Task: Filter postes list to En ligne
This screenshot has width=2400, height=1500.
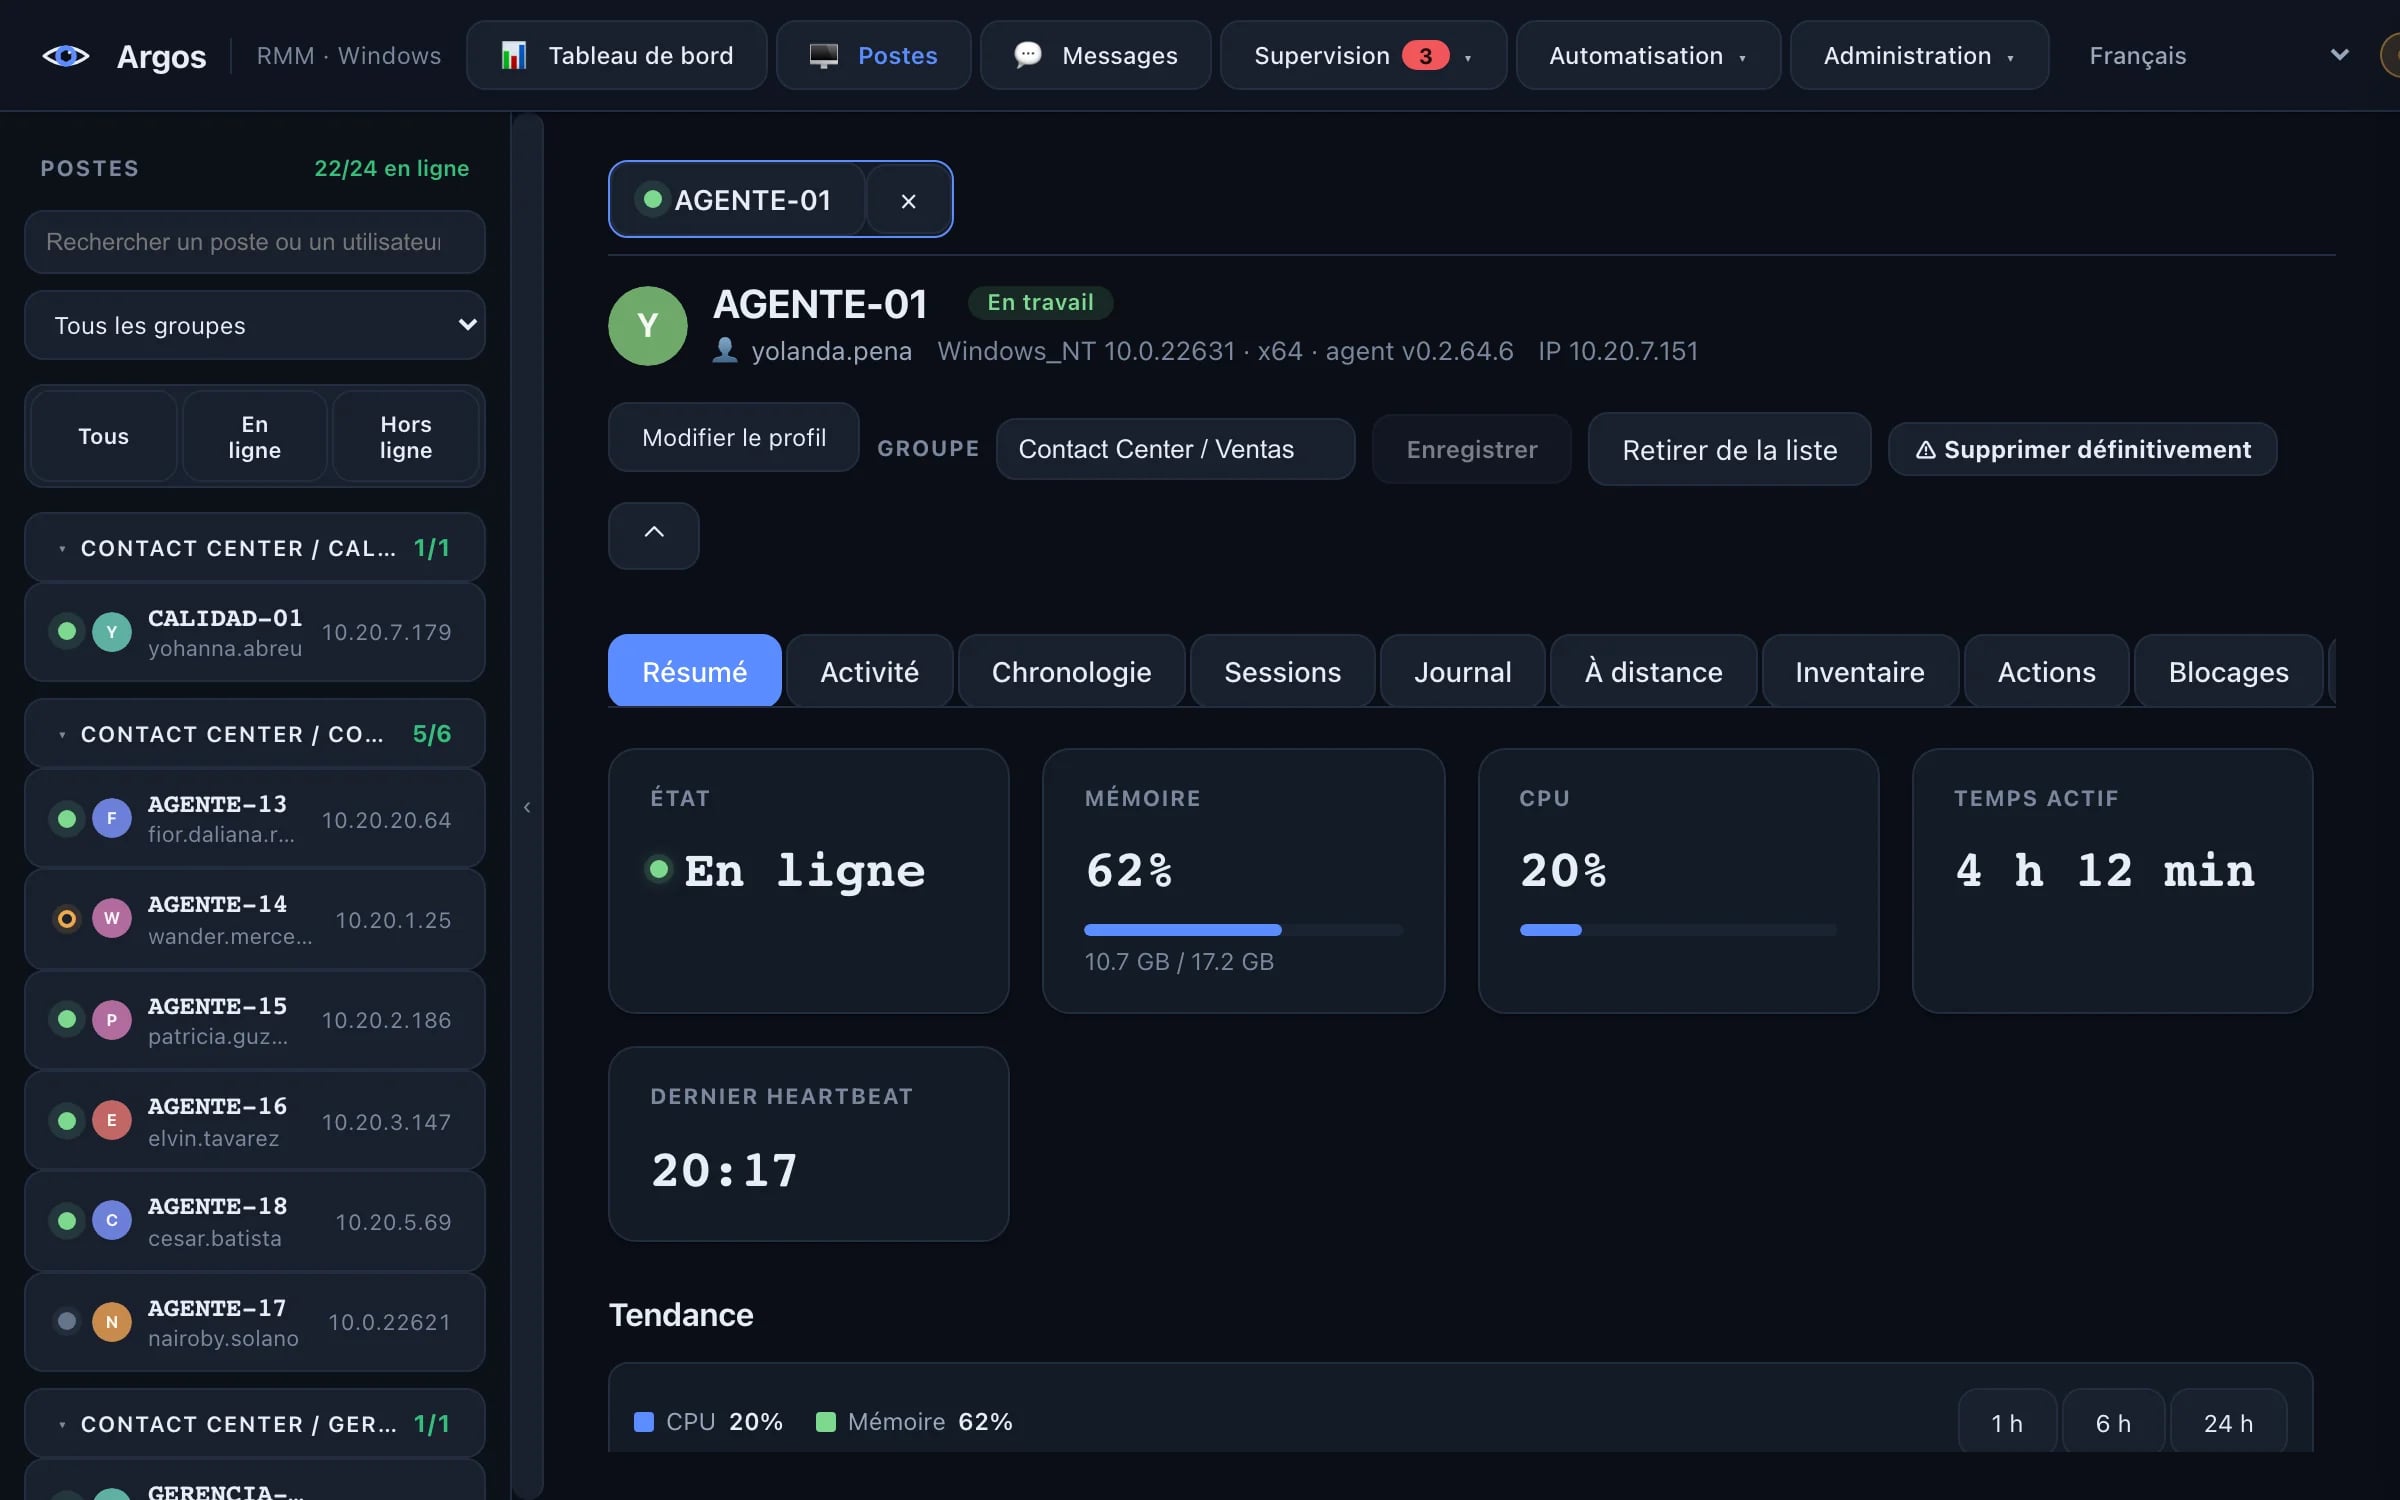Action: (x=254, y=436)
